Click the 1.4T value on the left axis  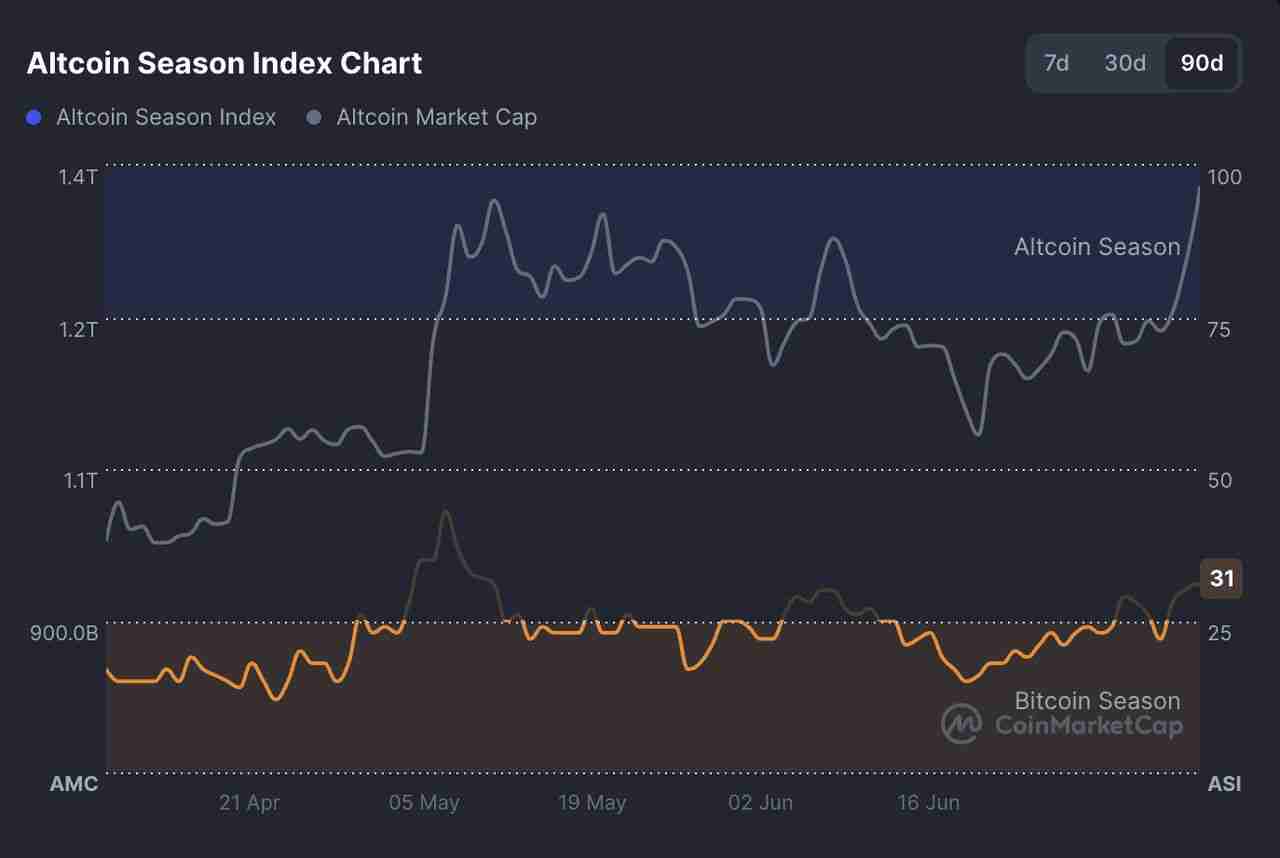[77, 176]
